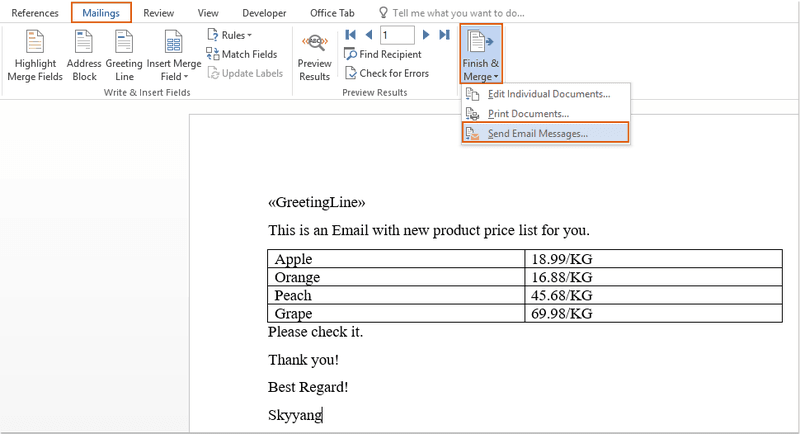This screenshot has height=434, width=800.
Task: Go to next record arrow
Action: (x=426, y=35)
